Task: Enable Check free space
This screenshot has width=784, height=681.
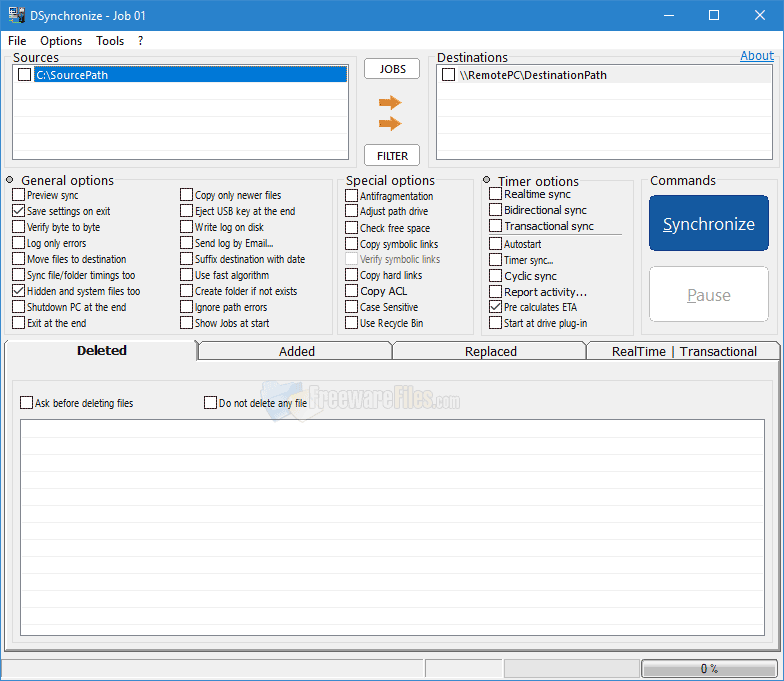Action: pos(352,228)
